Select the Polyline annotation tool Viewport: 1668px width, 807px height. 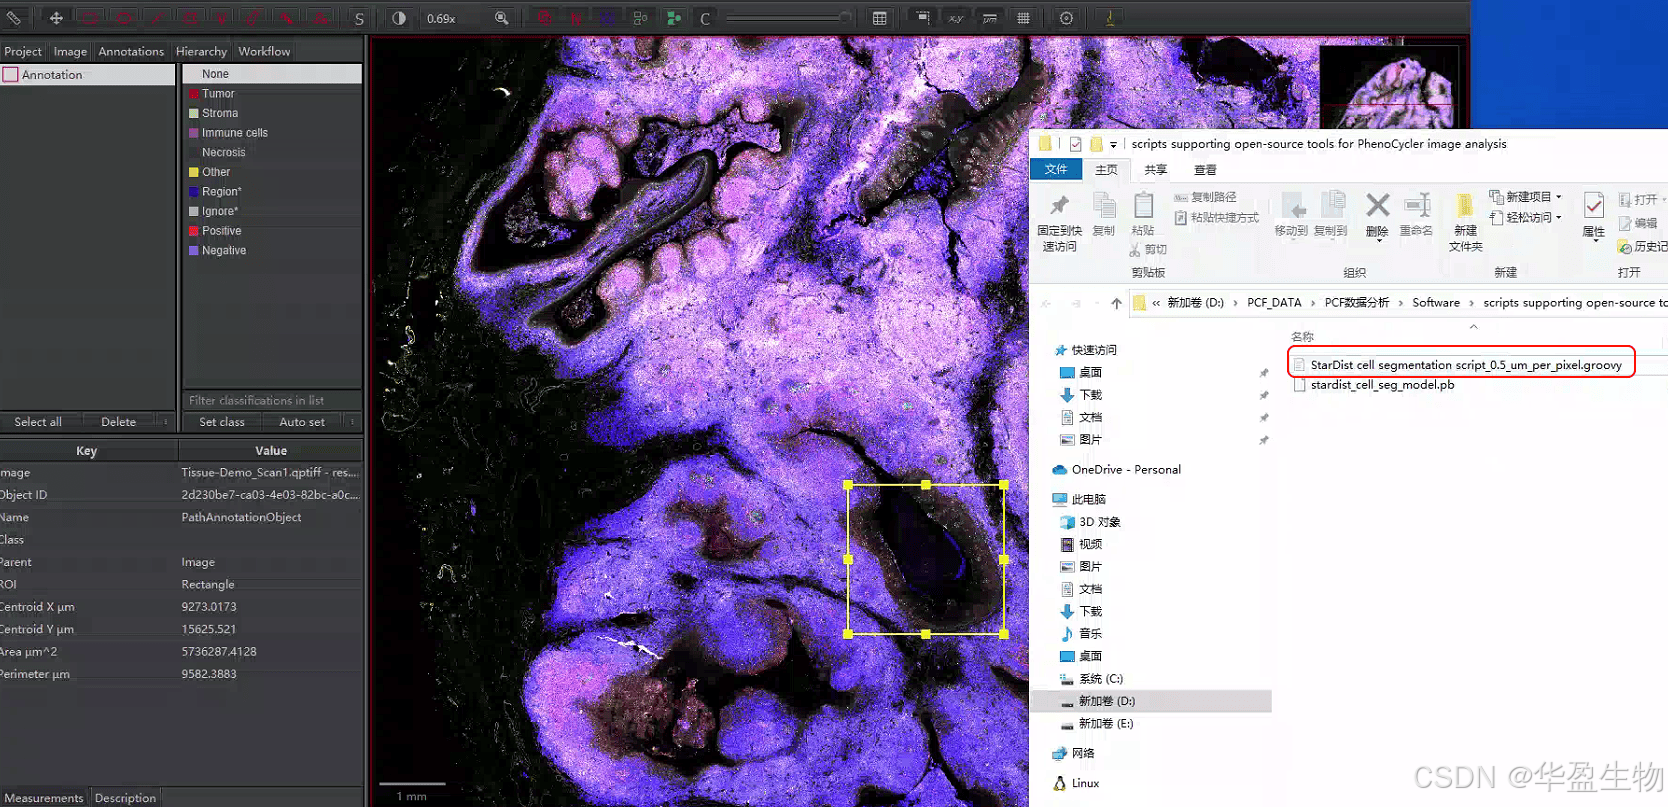click(x=222, y=18)
